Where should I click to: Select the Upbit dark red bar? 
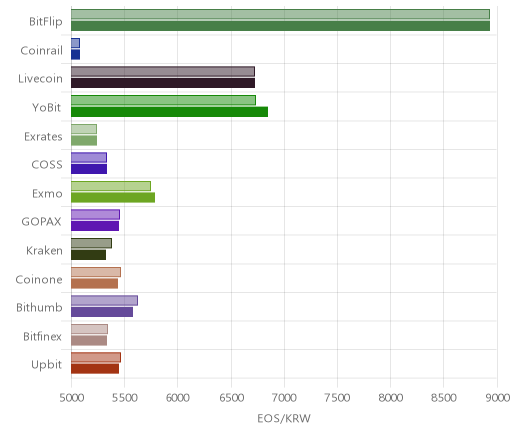[95, 369]
